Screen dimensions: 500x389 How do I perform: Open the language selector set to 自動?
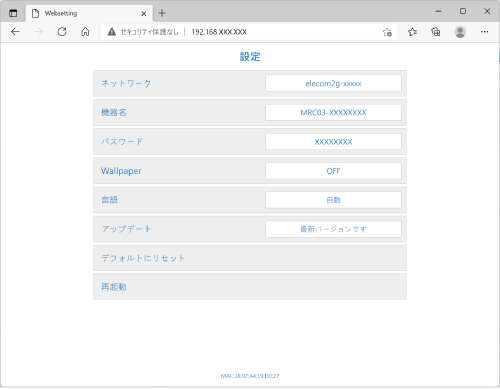coord(333,200)
